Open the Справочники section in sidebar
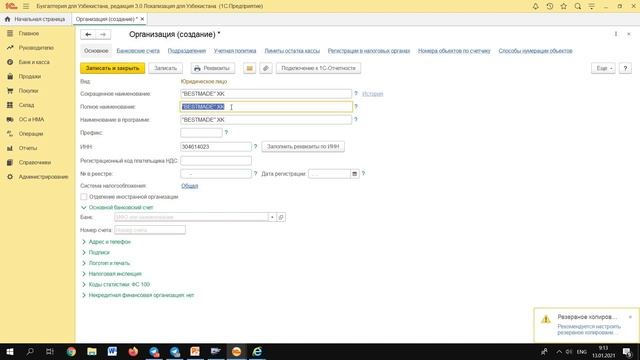The image size is (640, 360). point(35,162)
